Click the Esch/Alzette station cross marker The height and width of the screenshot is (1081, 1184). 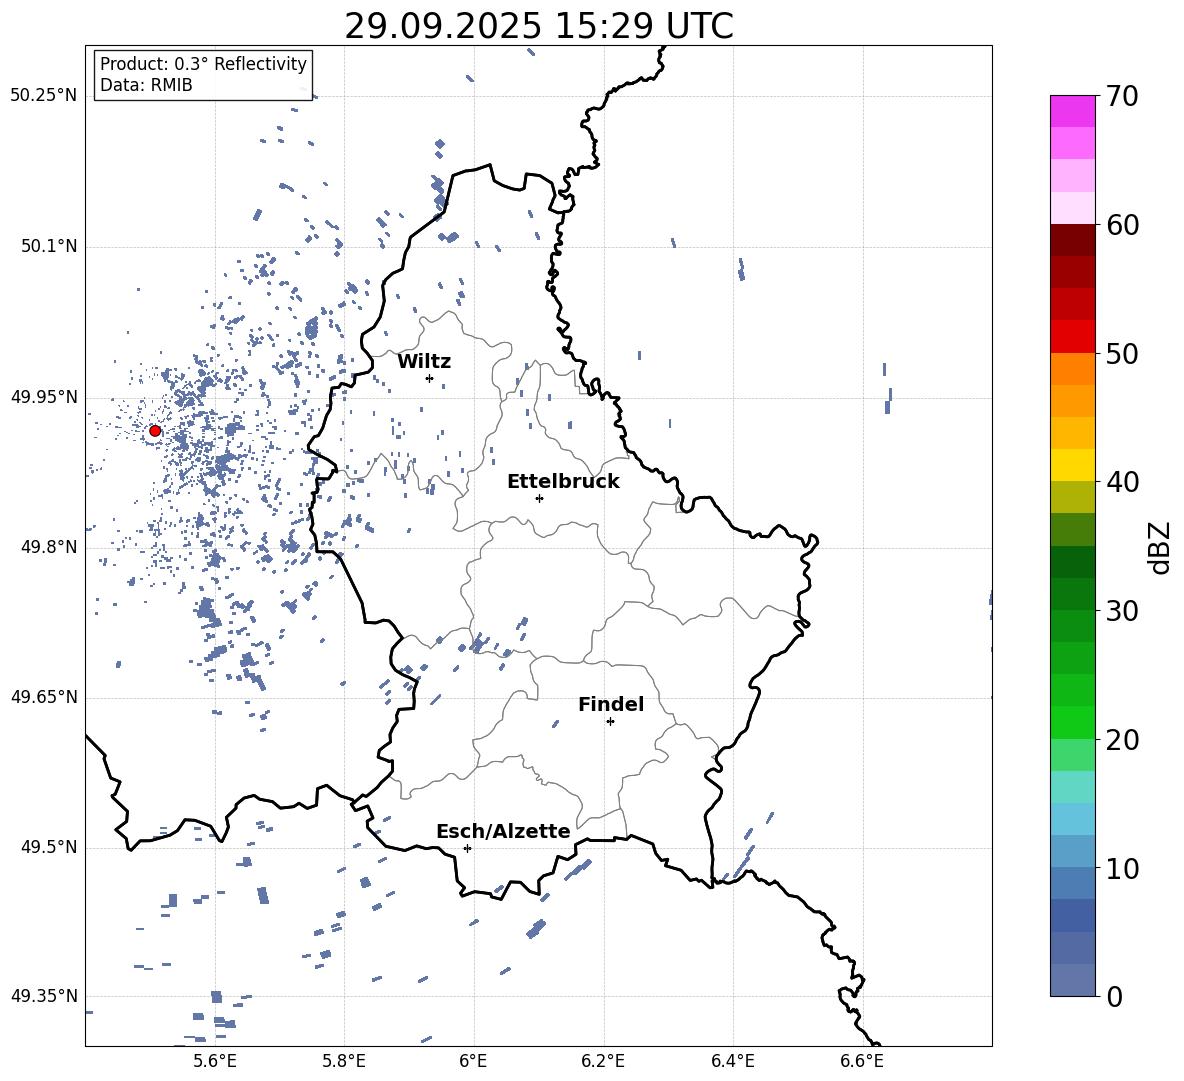click(467, 848)
